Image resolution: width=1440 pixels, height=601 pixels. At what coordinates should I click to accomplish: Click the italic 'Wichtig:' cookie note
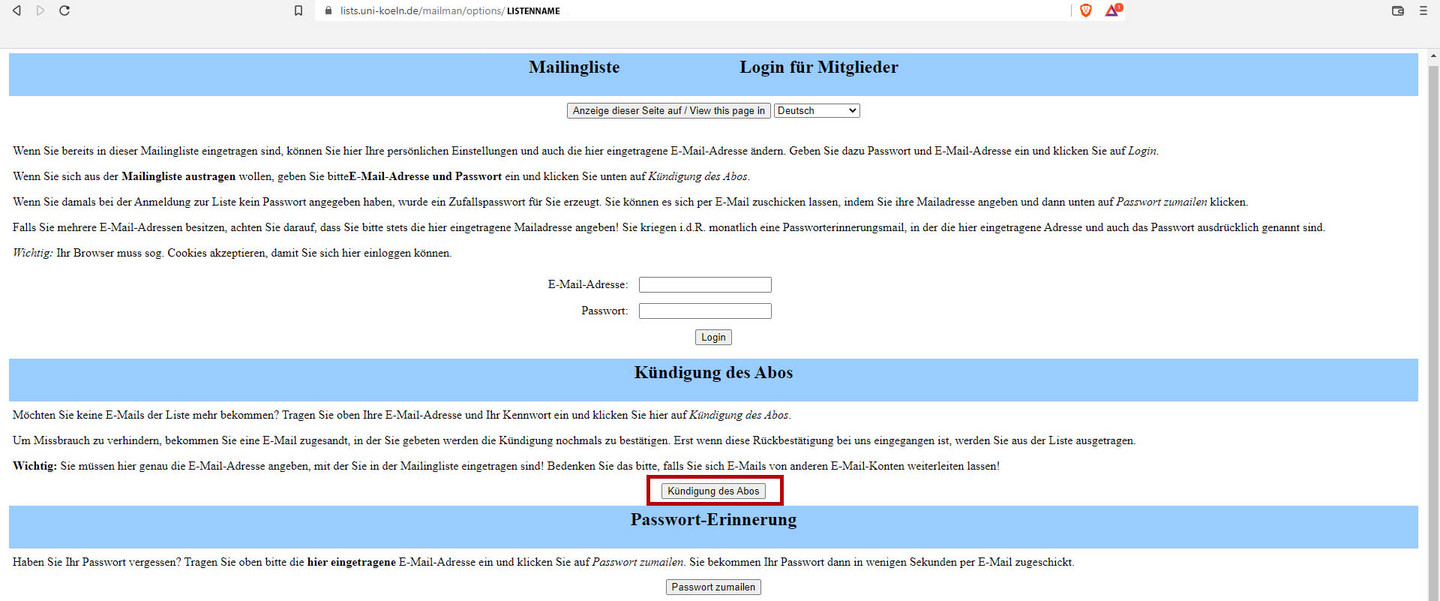tap(32, 253)
